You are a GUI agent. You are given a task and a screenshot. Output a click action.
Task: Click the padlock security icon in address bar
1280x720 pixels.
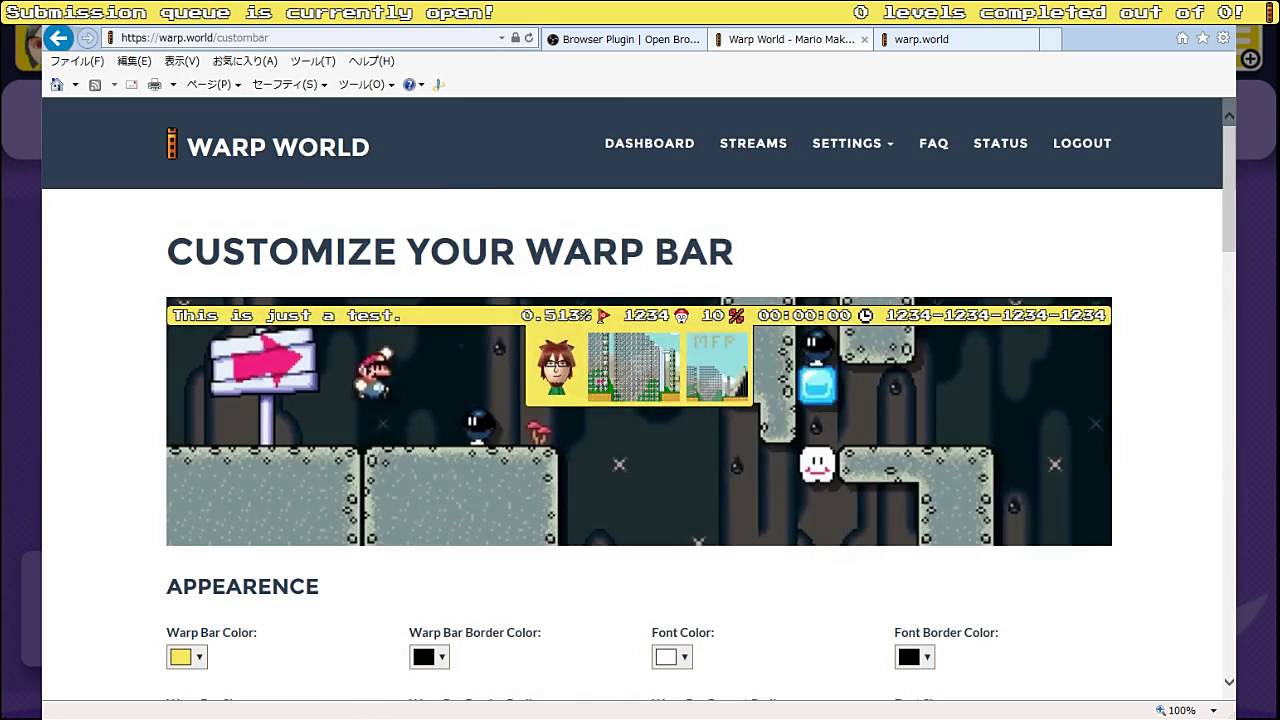pos(516,38)
